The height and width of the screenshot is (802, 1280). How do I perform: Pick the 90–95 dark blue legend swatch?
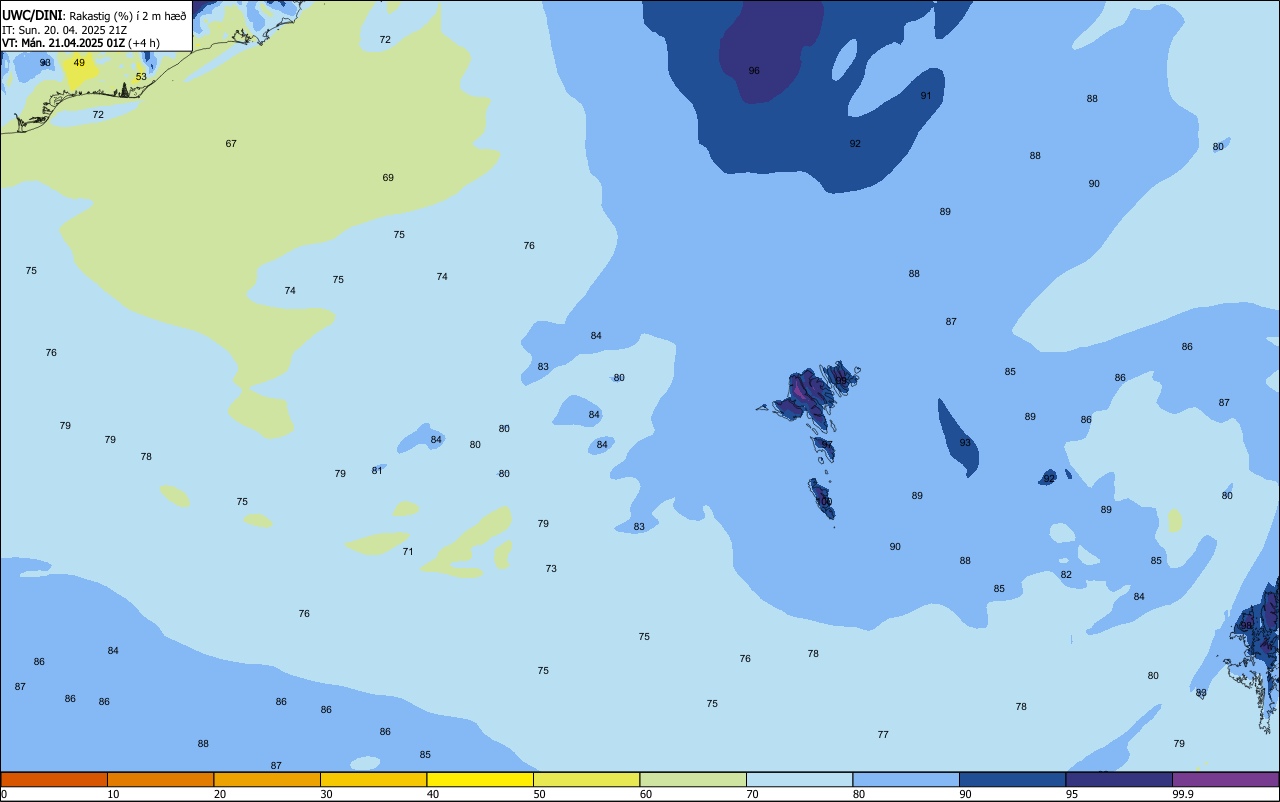pos(1012,779)
